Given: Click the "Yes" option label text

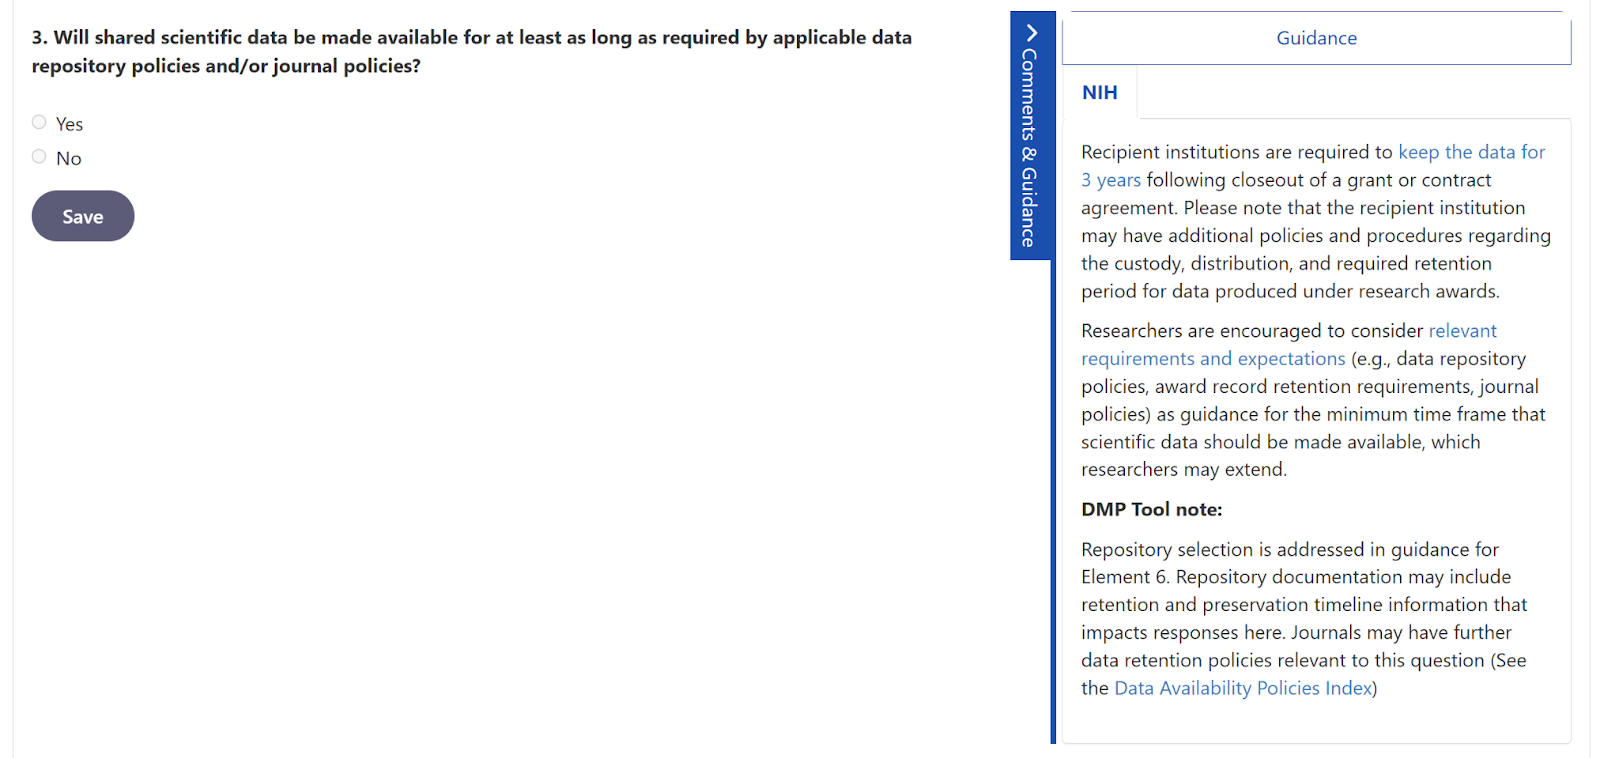Looking at the screenshot, I should coord(69,124).
